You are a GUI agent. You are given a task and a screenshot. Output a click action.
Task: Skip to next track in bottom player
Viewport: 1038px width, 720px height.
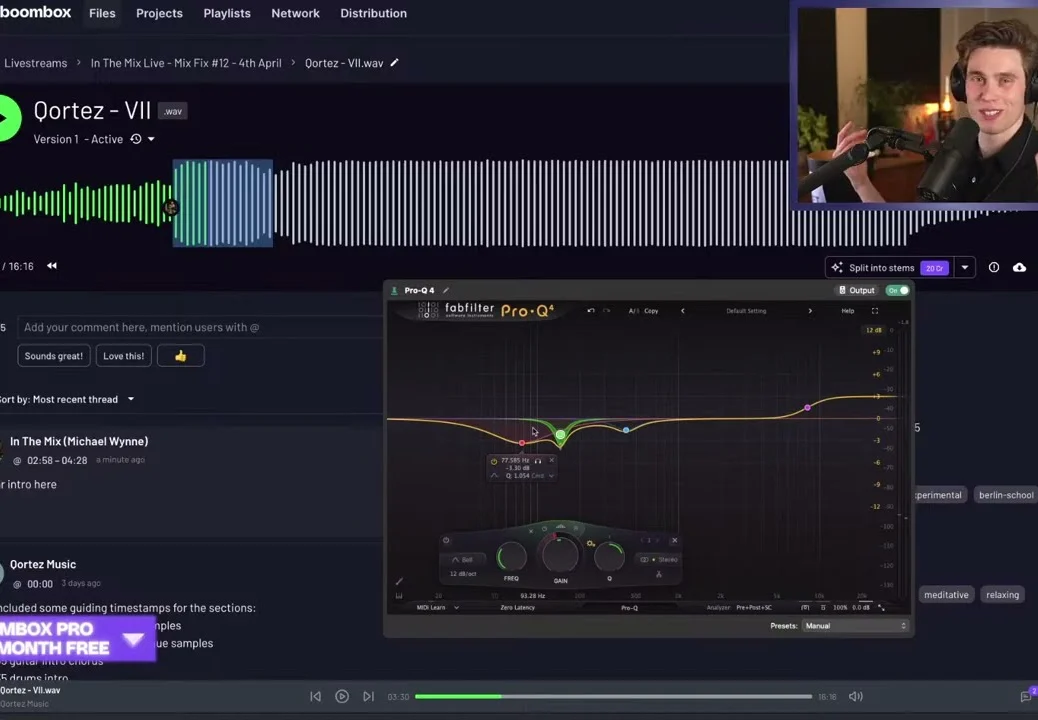click(368, 696)
